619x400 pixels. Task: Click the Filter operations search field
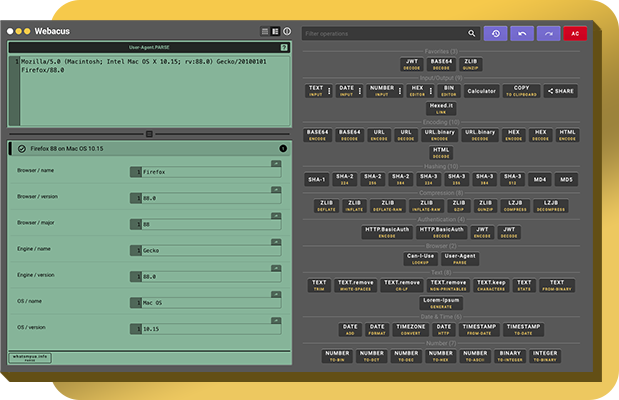click(x=383, y=34)
